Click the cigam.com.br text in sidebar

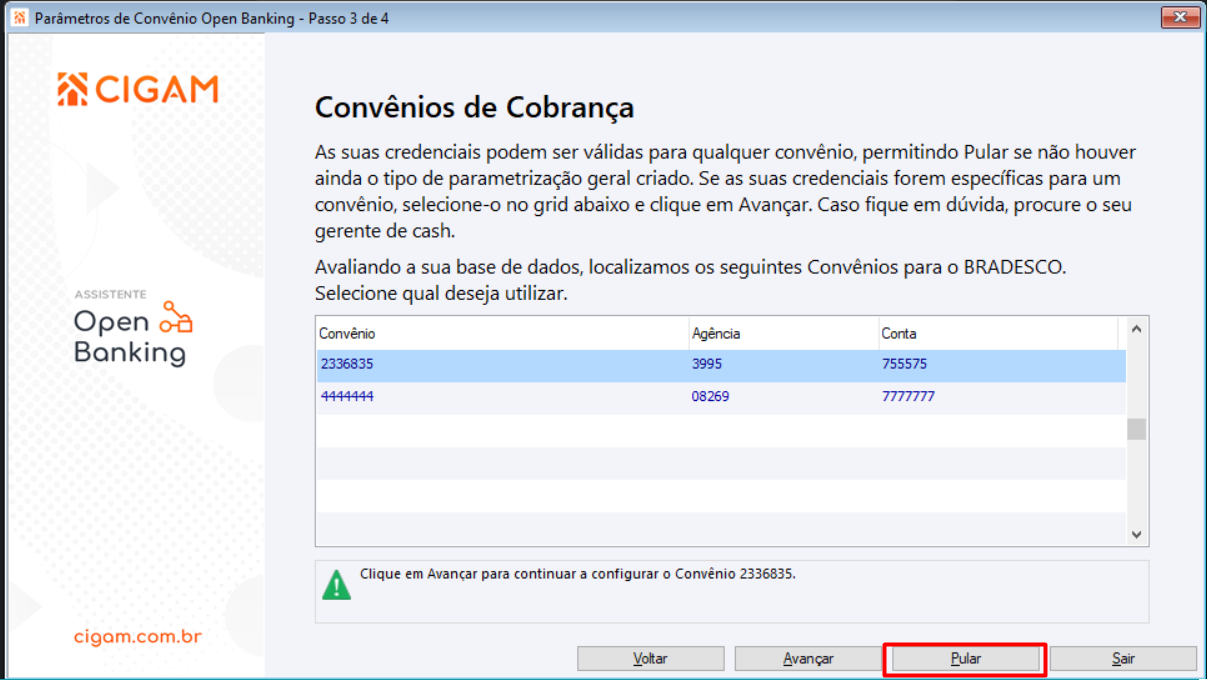[138, 637]
